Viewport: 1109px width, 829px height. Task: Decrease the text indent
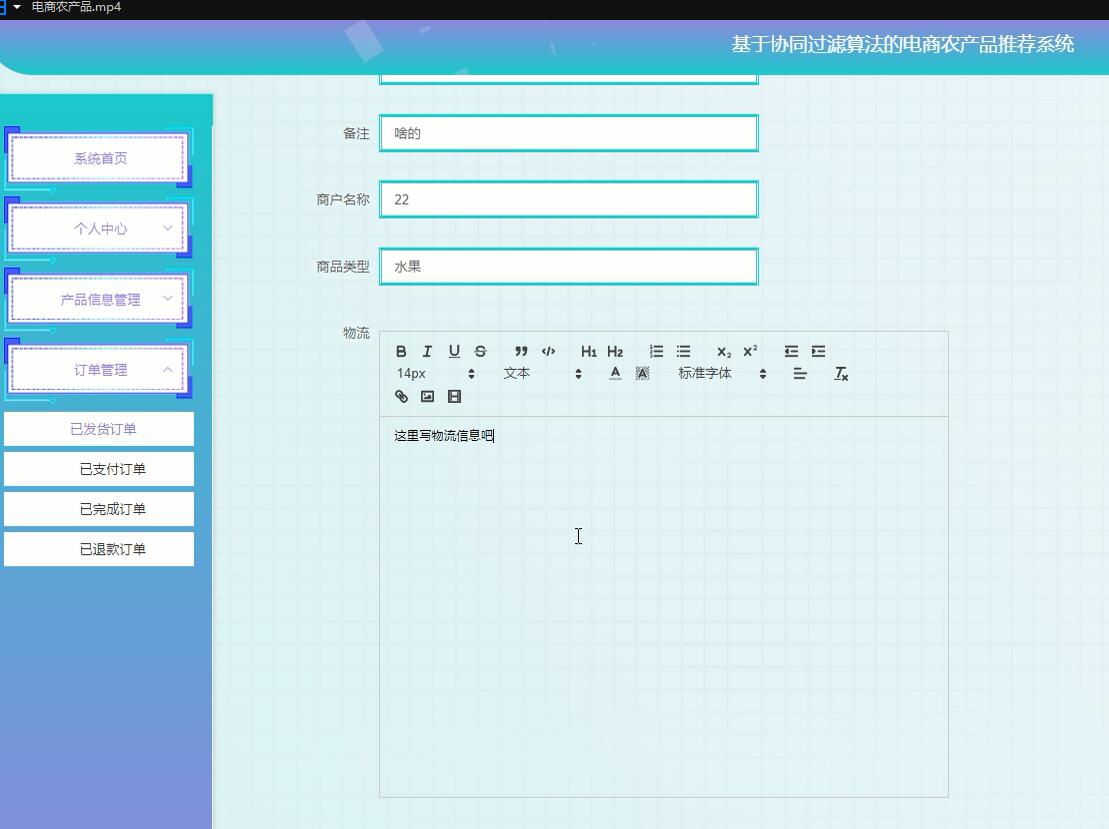click(x=791, y=352)
